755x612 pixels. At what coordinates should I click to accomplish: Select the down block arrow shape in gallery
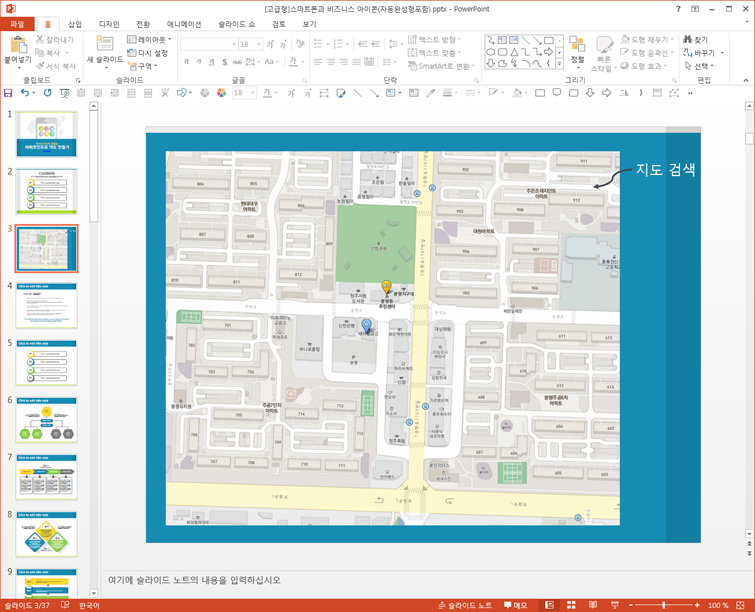coord(491,64)
